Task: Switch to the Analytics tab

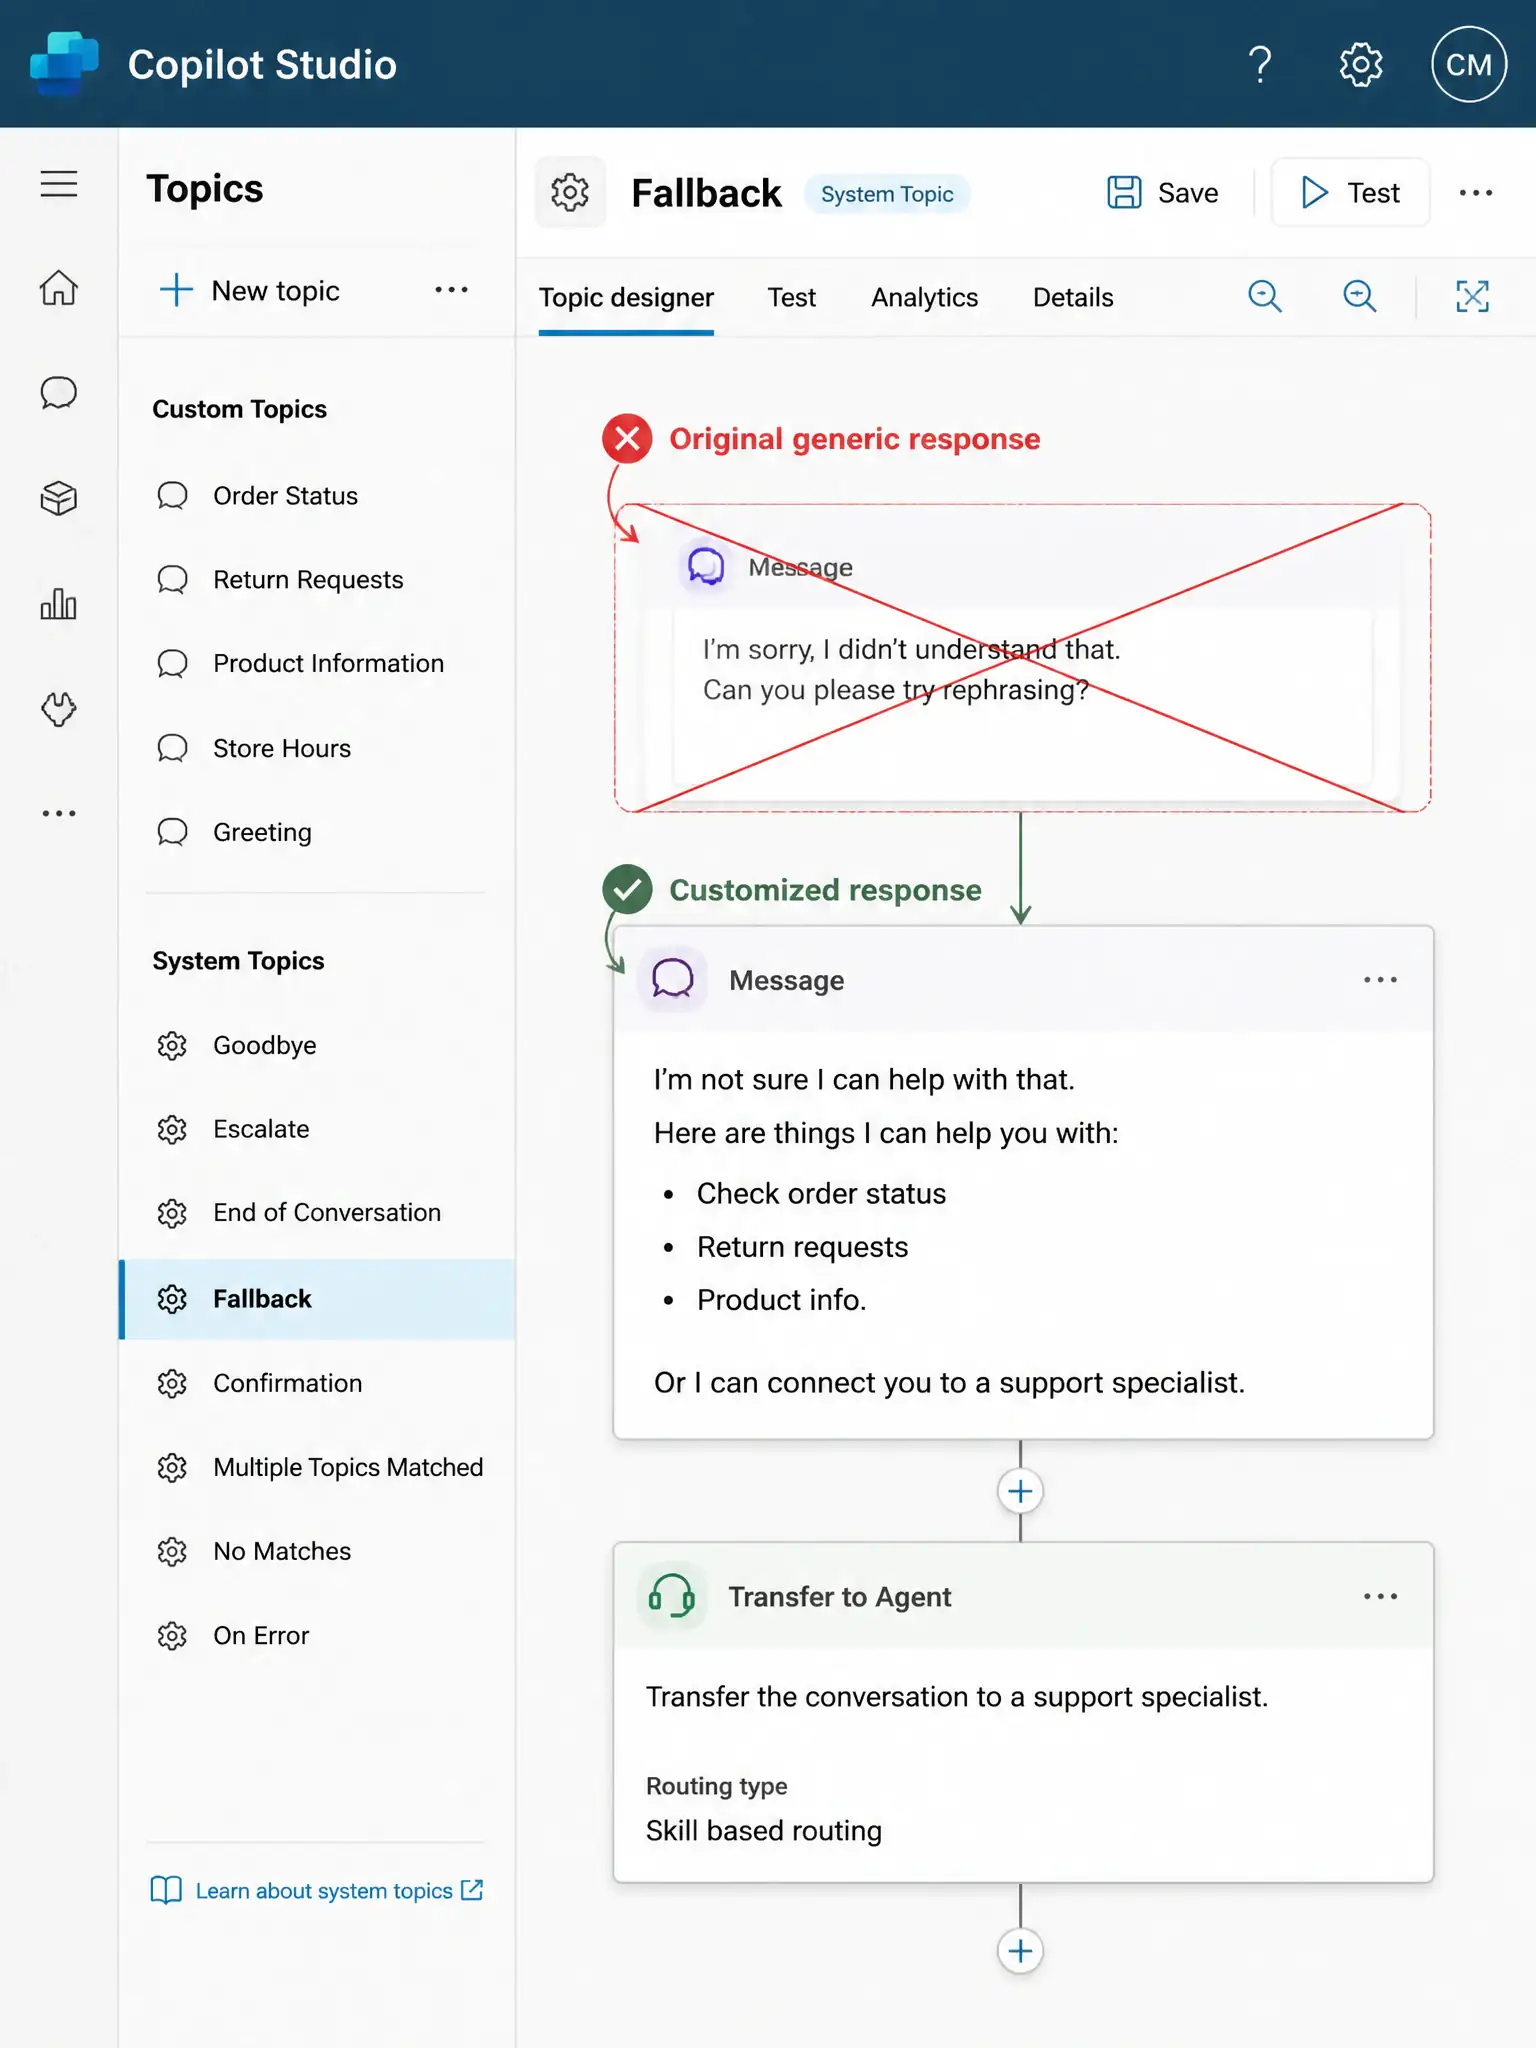Action: (924, 297)
